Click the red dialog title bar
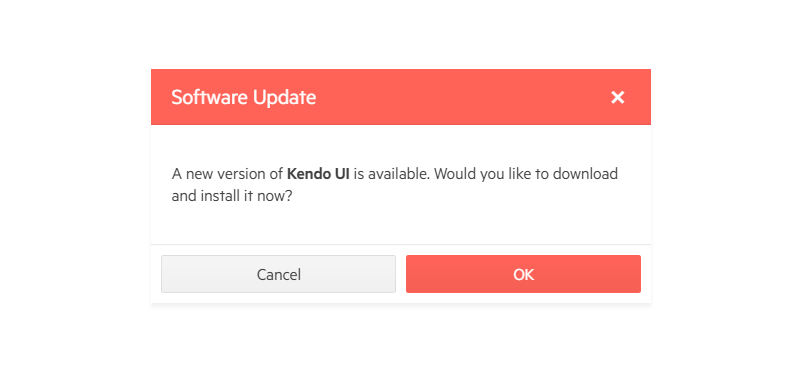This screenshot has height=383, width=792. [x=401, y=97]
